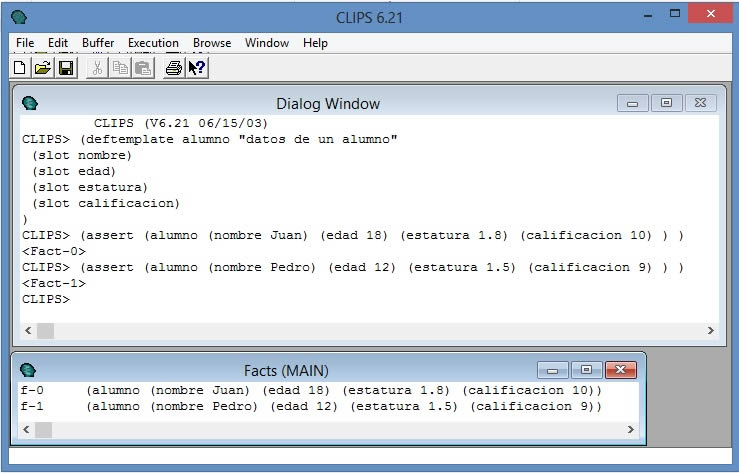Click the "(slot edad)" line

pyautogui.click(x=74, y=171)
